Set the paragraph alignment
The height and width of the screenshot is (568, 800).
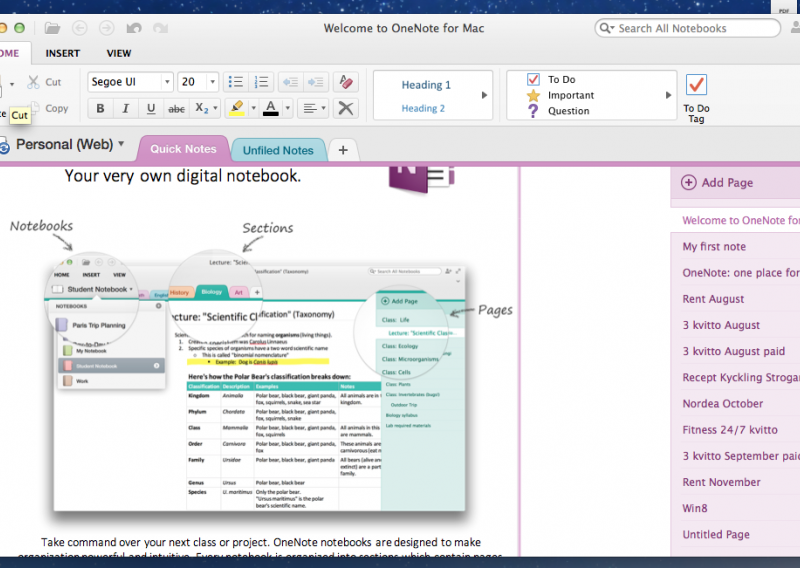tap(309, 108)
